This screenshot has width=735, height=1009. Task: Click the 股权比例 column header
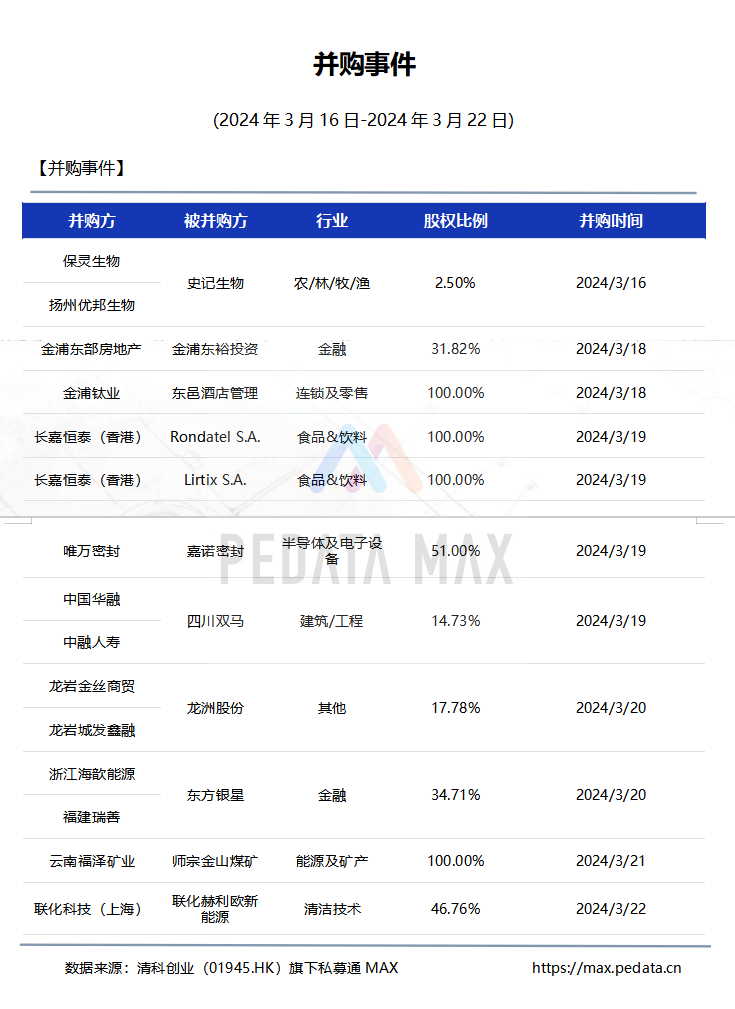coord(456,221)
